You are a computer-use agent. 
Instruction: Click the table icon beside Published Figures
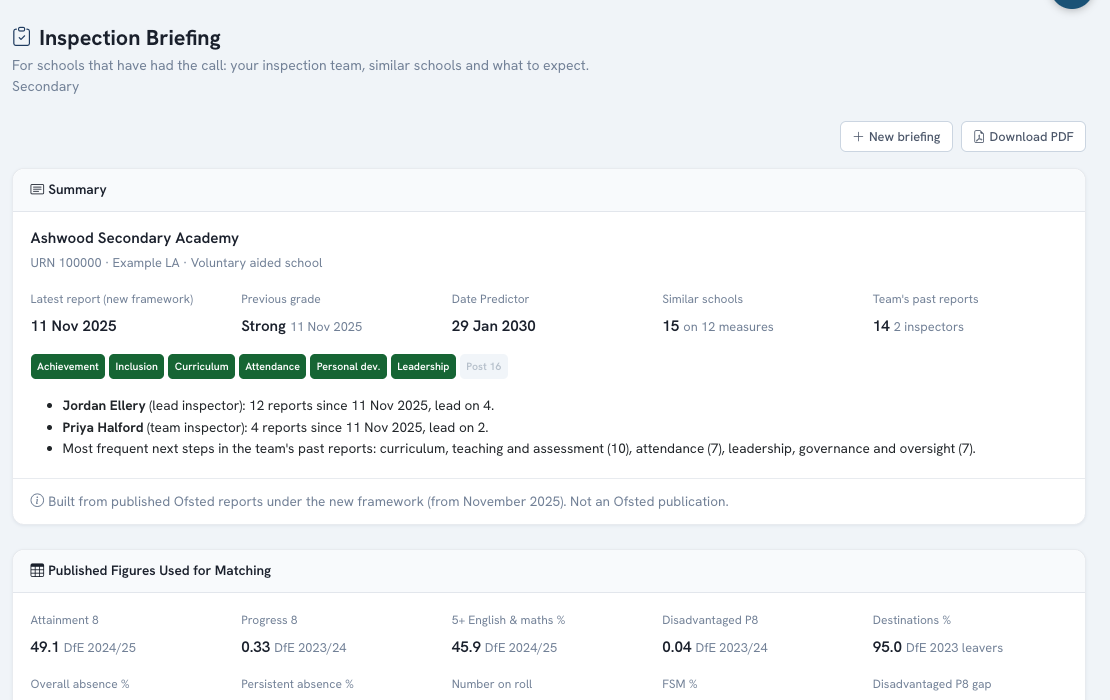pos(37,570)
